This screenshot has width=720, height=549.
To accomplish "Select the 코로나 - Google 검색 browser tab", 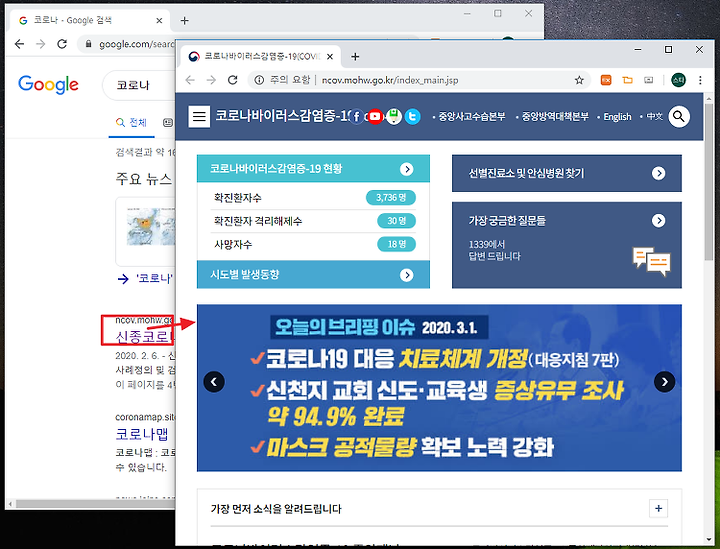I will [90, 21].
